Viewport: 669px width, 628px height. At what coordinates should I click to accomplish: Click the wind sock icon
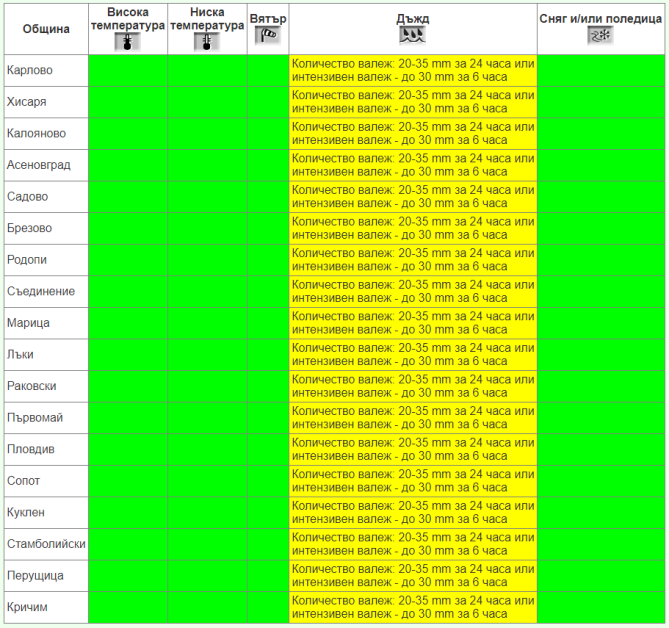pos(267,35)
